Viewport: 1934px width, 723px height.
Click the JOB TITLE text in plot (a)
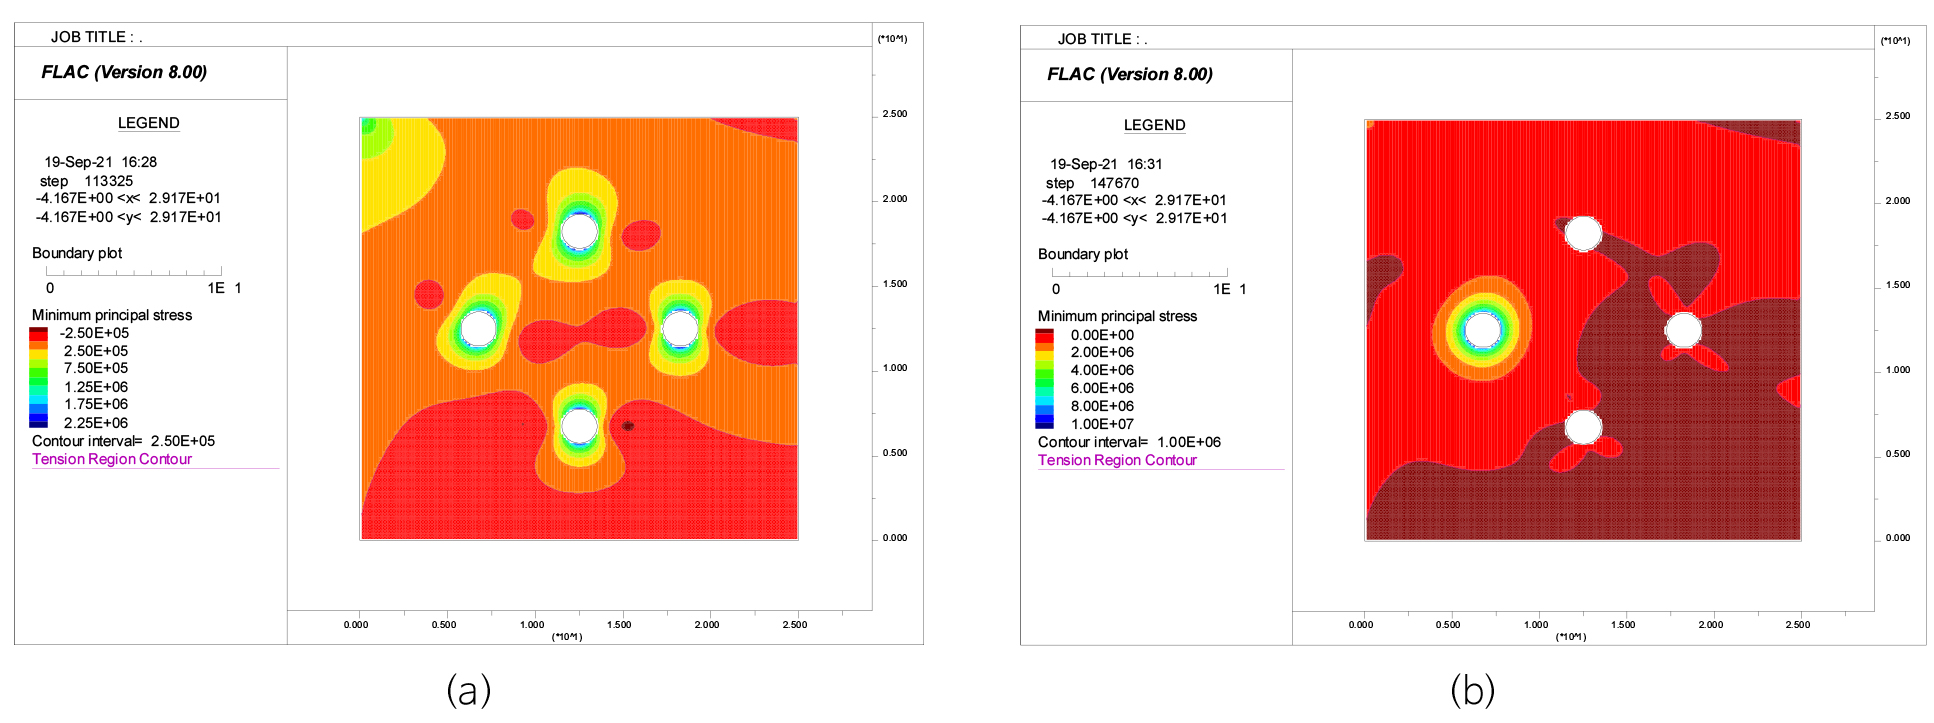pyautogui.click(x=96, y=37)
